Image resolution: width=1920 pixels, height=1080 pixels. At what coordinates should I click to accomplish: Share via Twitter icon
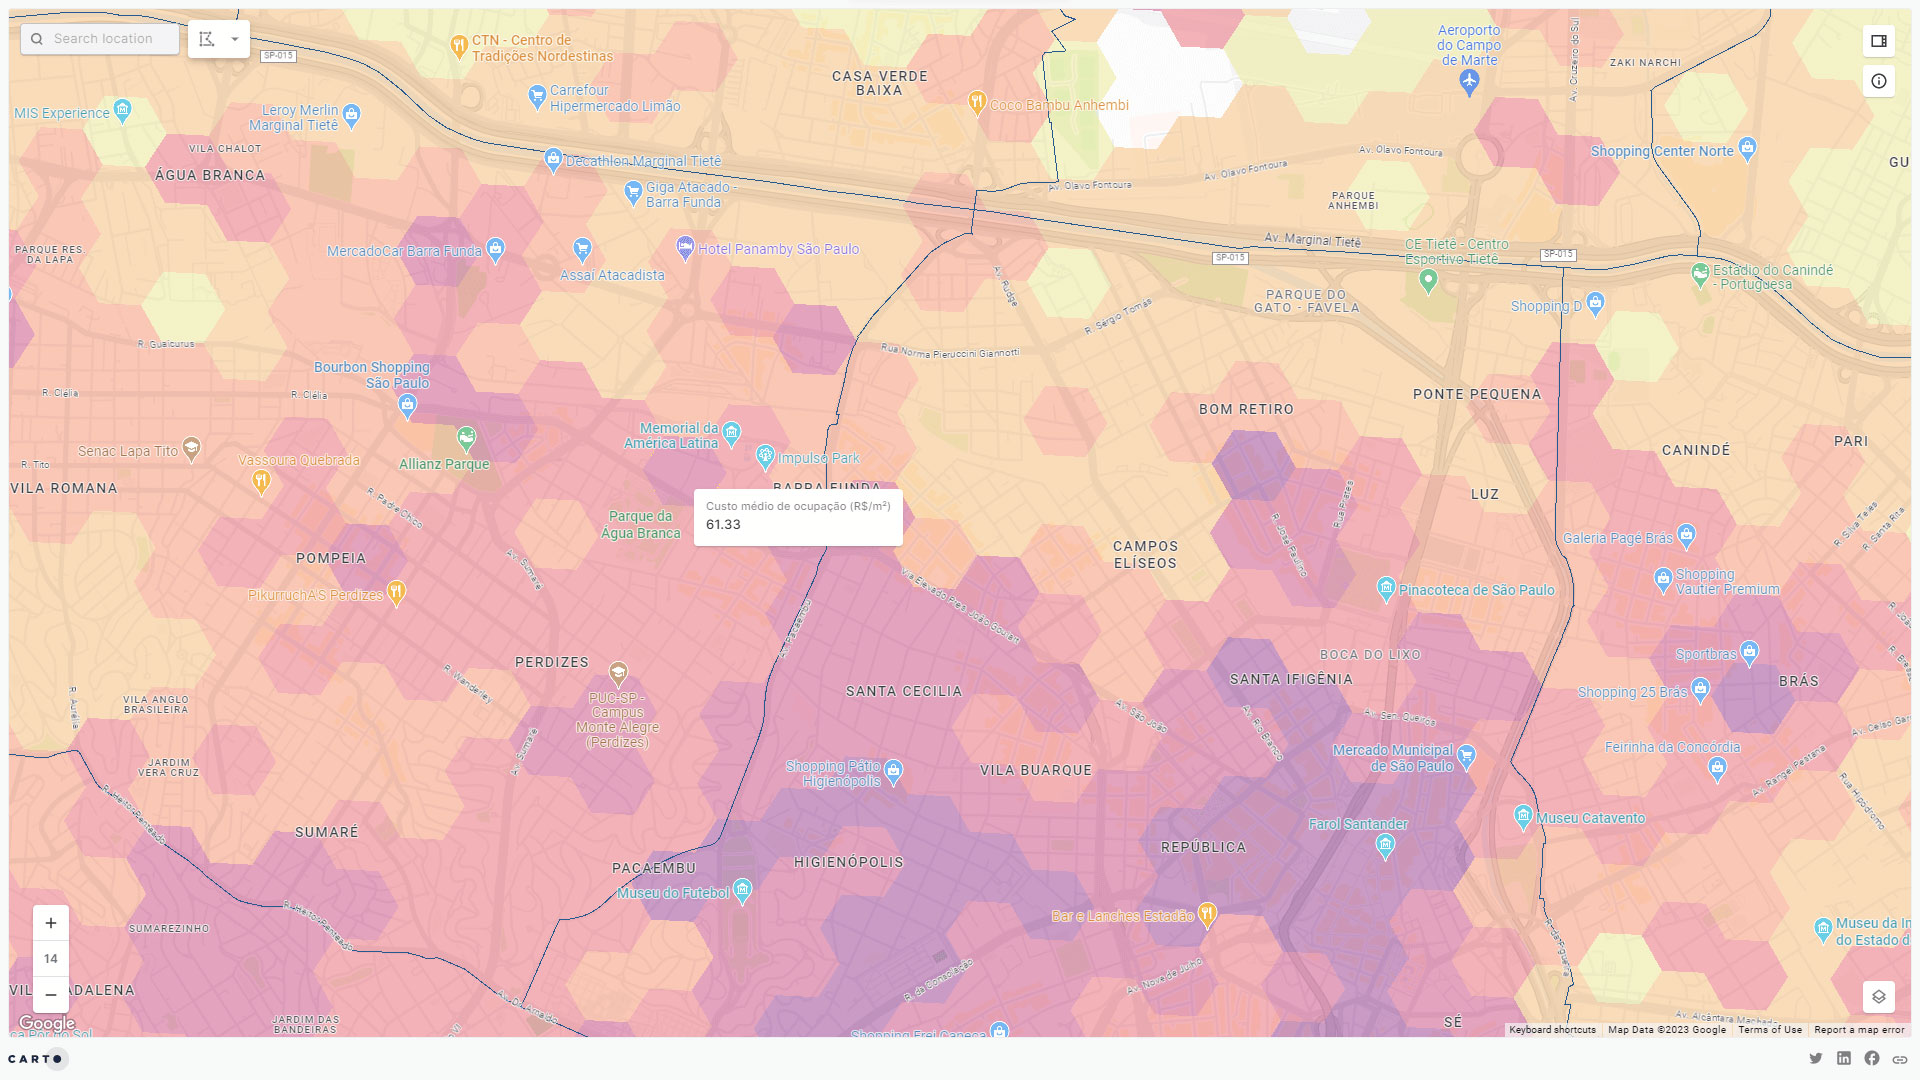tap(1816, 1058)
